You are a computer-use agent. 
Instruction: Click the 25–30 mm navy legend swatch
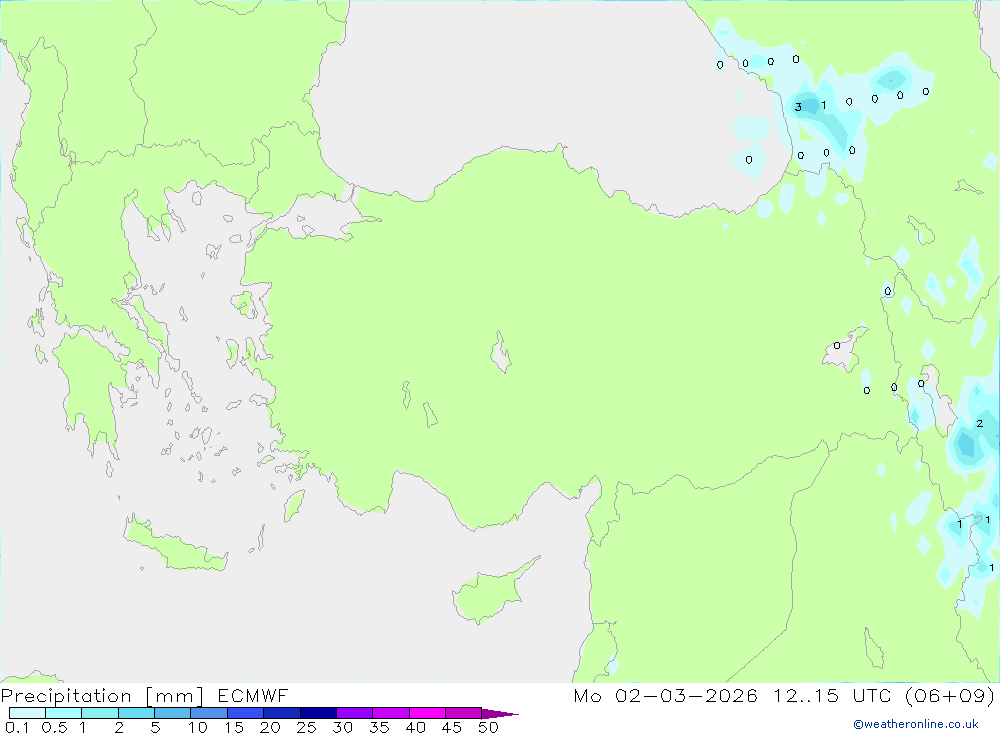point(318,713)
